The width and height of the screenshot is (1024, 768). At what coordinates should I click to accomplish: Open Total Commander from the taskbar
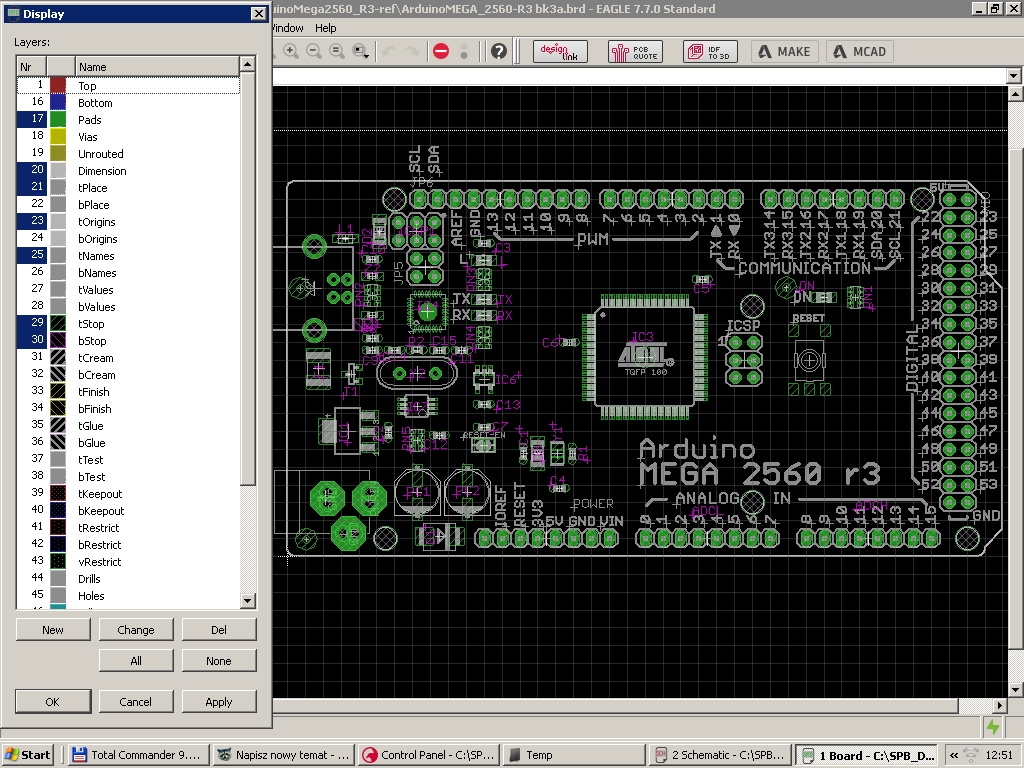coord(138,755)
